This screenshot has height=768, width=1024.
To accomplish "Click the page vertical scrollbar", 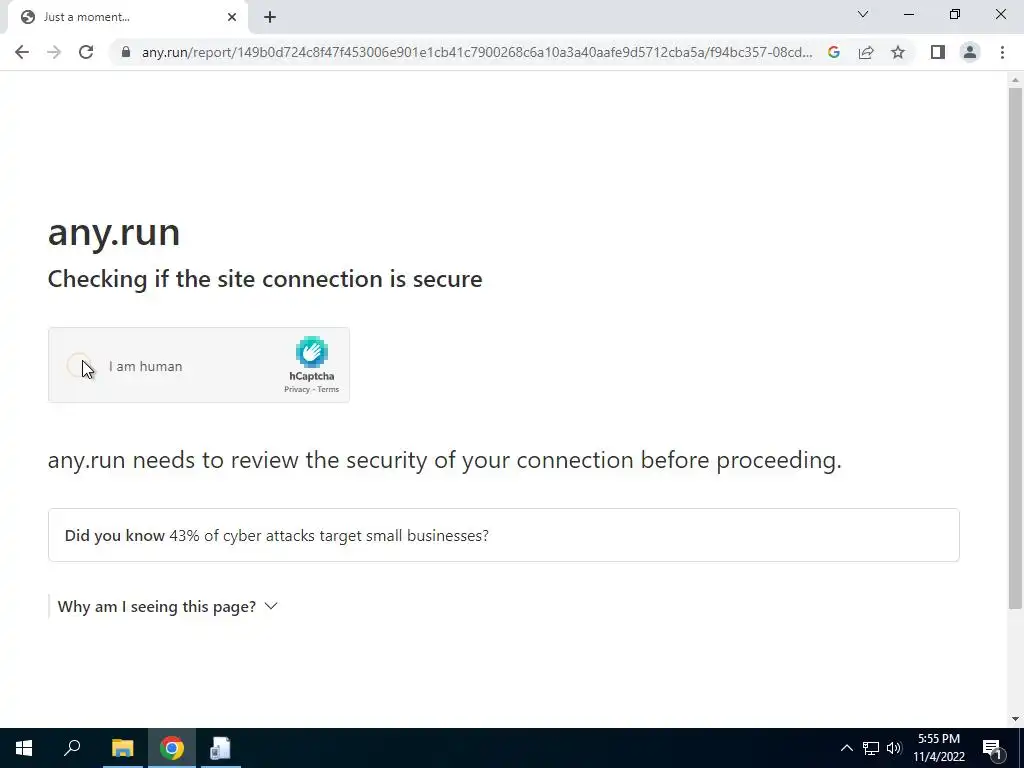I will (1015, 349).
